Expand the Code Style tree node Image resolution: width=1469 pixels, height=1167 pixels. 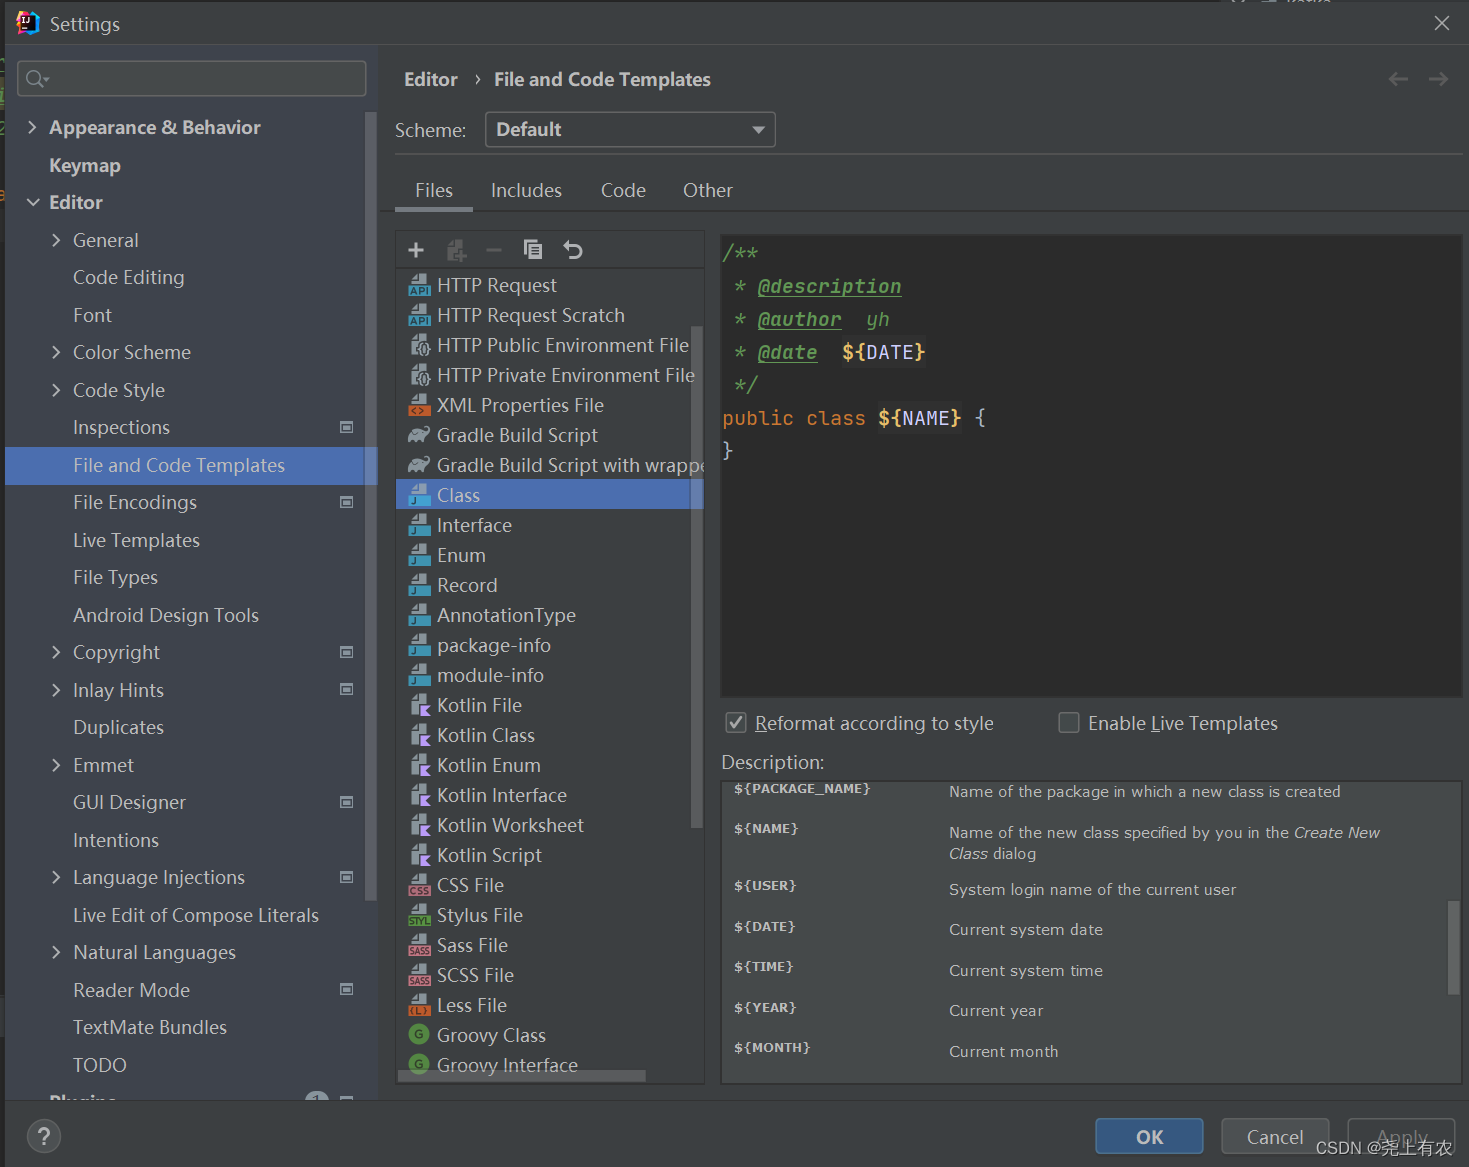coord(56,390)
